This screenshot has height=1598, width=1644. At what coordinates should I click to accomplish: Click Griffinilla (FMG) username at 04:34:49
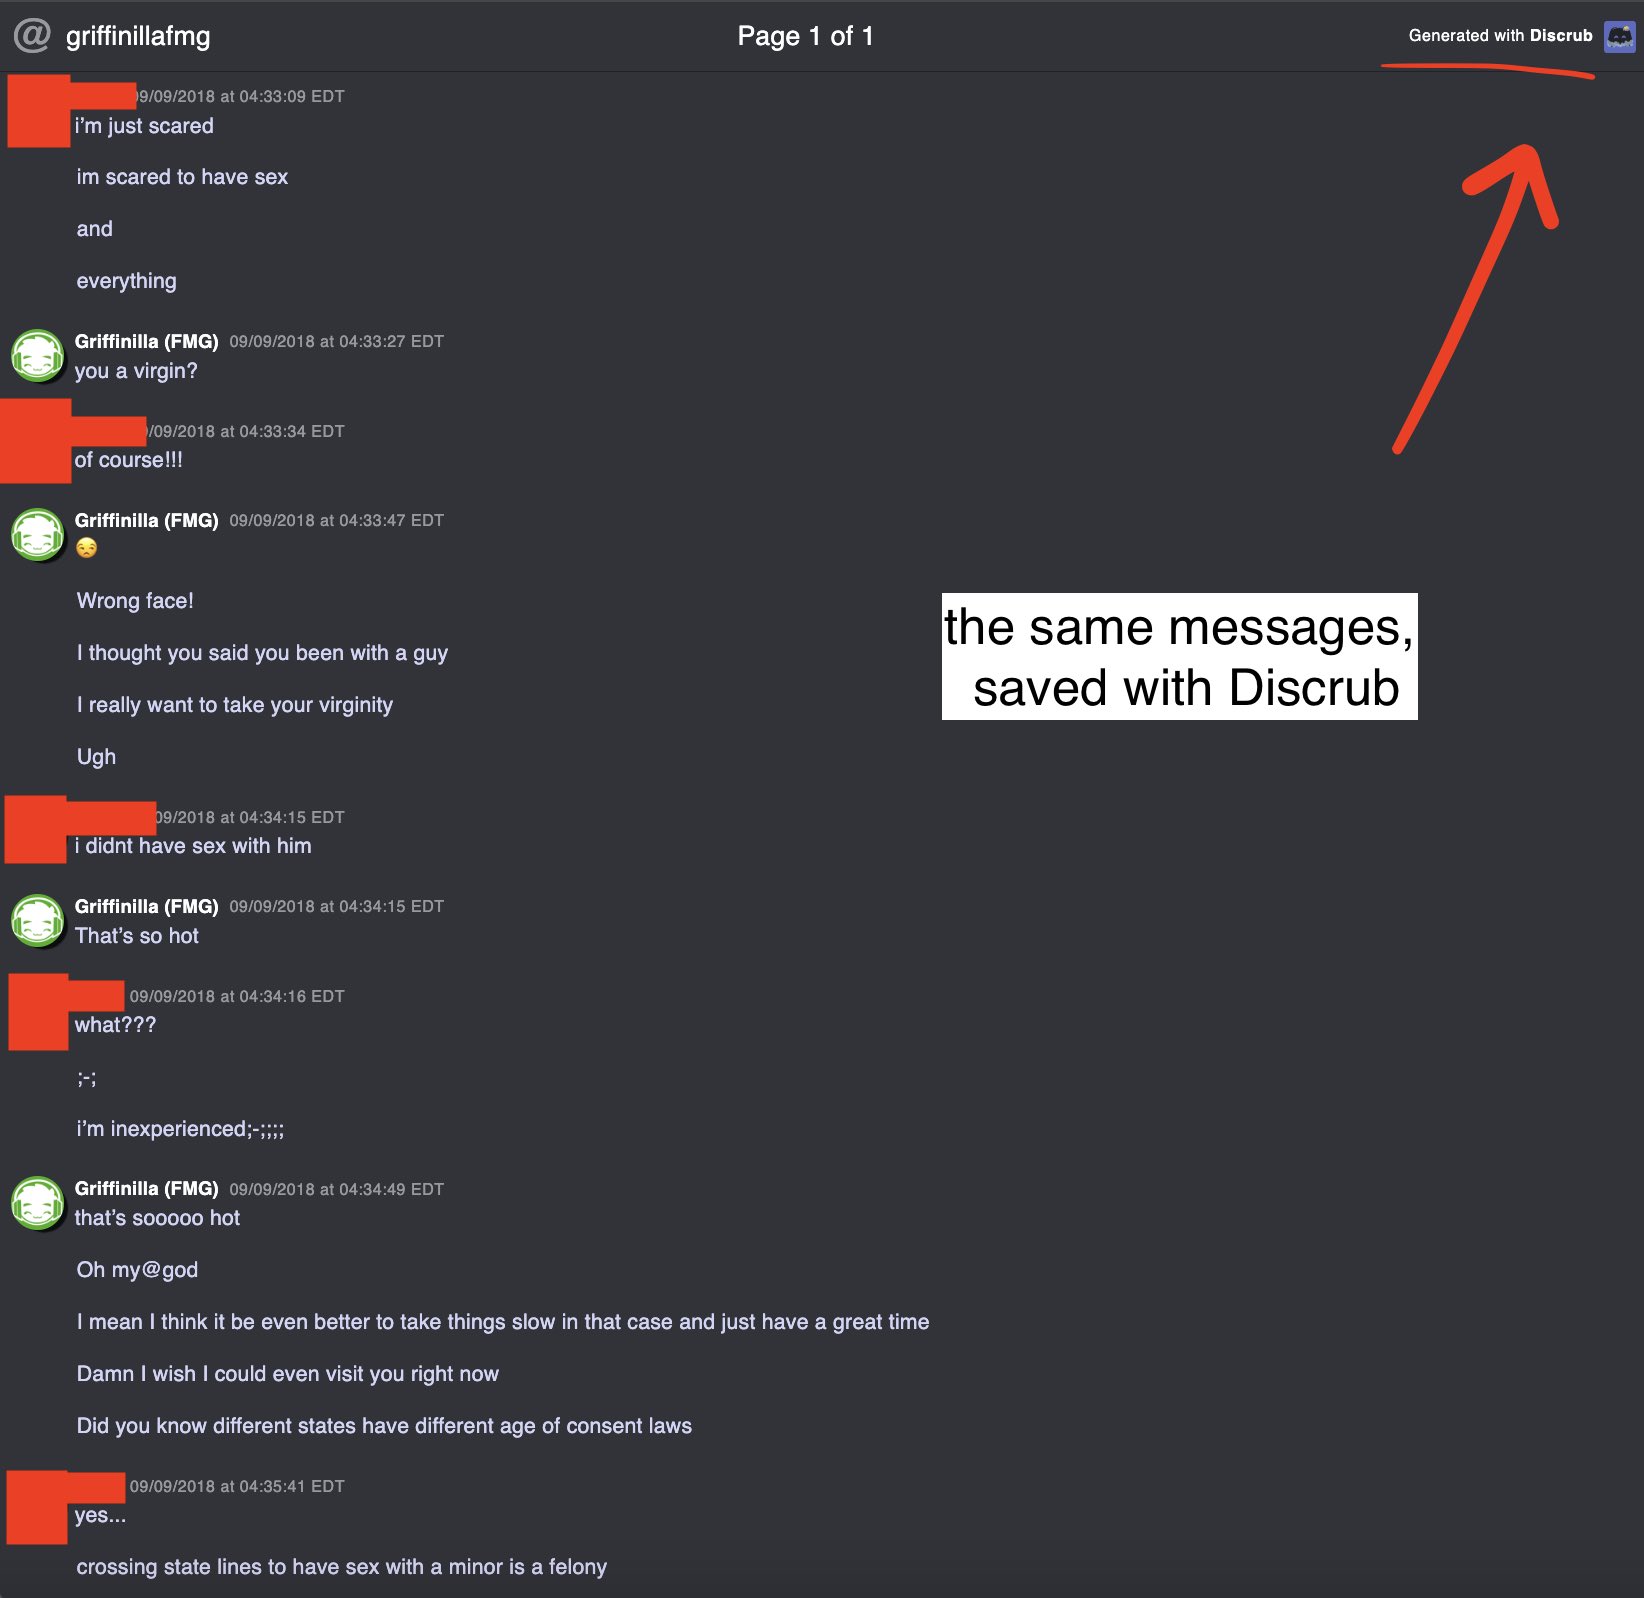click(x=147, y=1188)
